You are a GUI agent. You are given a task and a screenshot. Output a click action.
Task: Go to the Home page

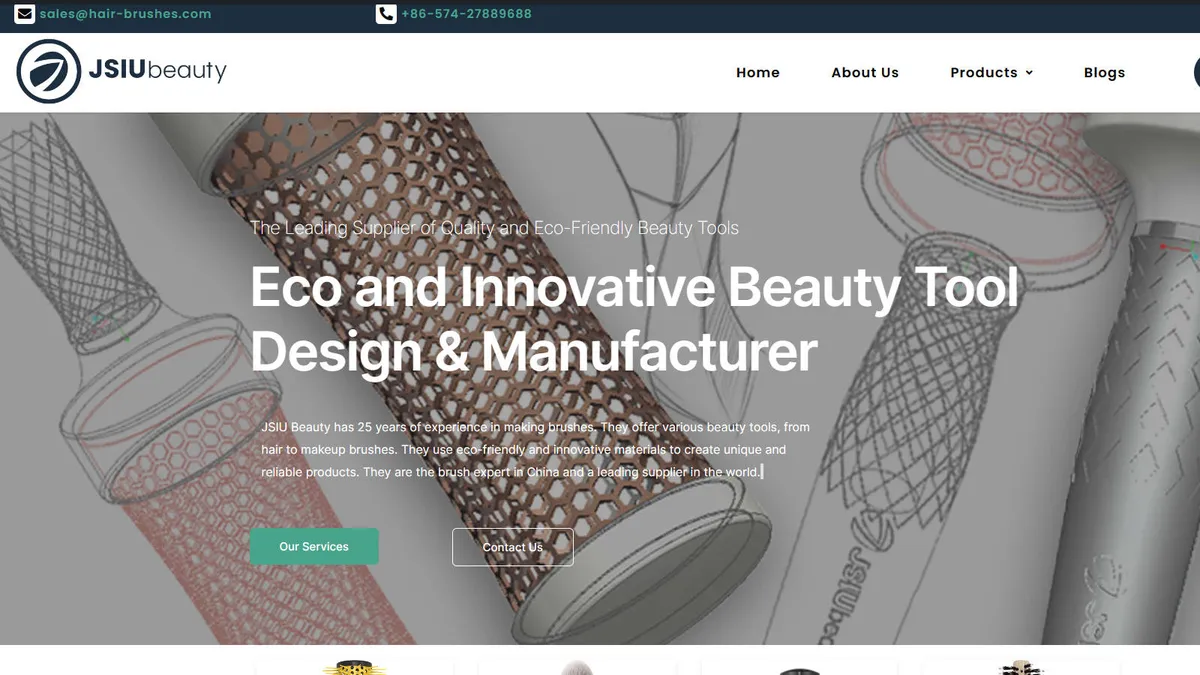pos(758,73)
